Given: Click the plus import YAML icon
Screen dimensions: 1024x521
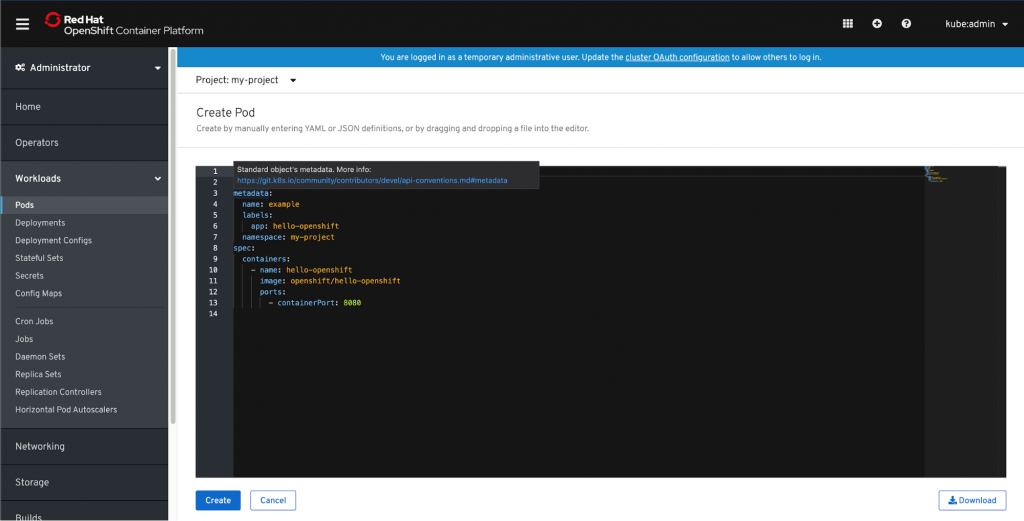Looking at the screenshot, I should point(877,24).
